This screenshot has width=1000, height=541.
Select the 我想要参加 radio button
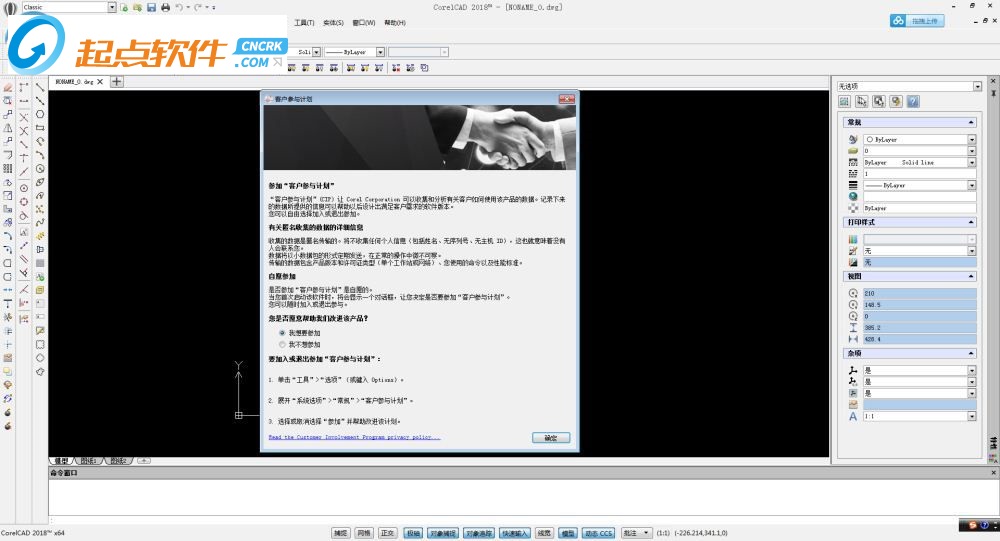(x=282, y=333)
